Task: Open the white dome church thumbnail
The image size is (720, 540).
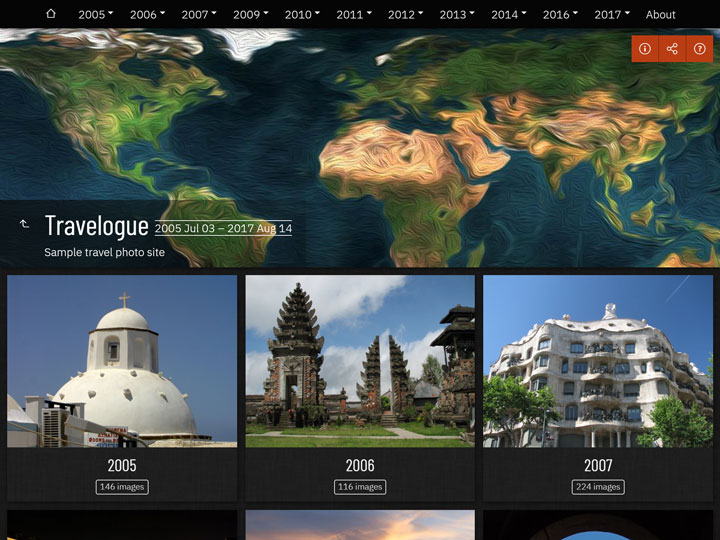Action: point(122,361)
